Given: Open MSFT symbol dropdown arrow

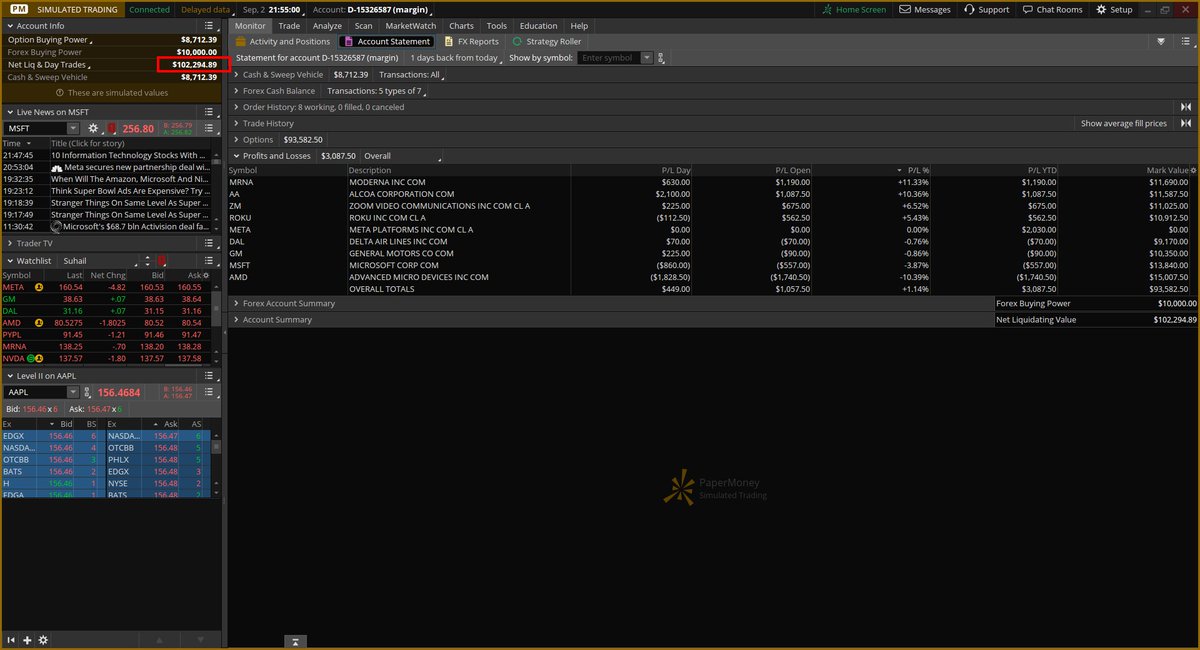Looking at the screenshot, I should pos(73,128).
